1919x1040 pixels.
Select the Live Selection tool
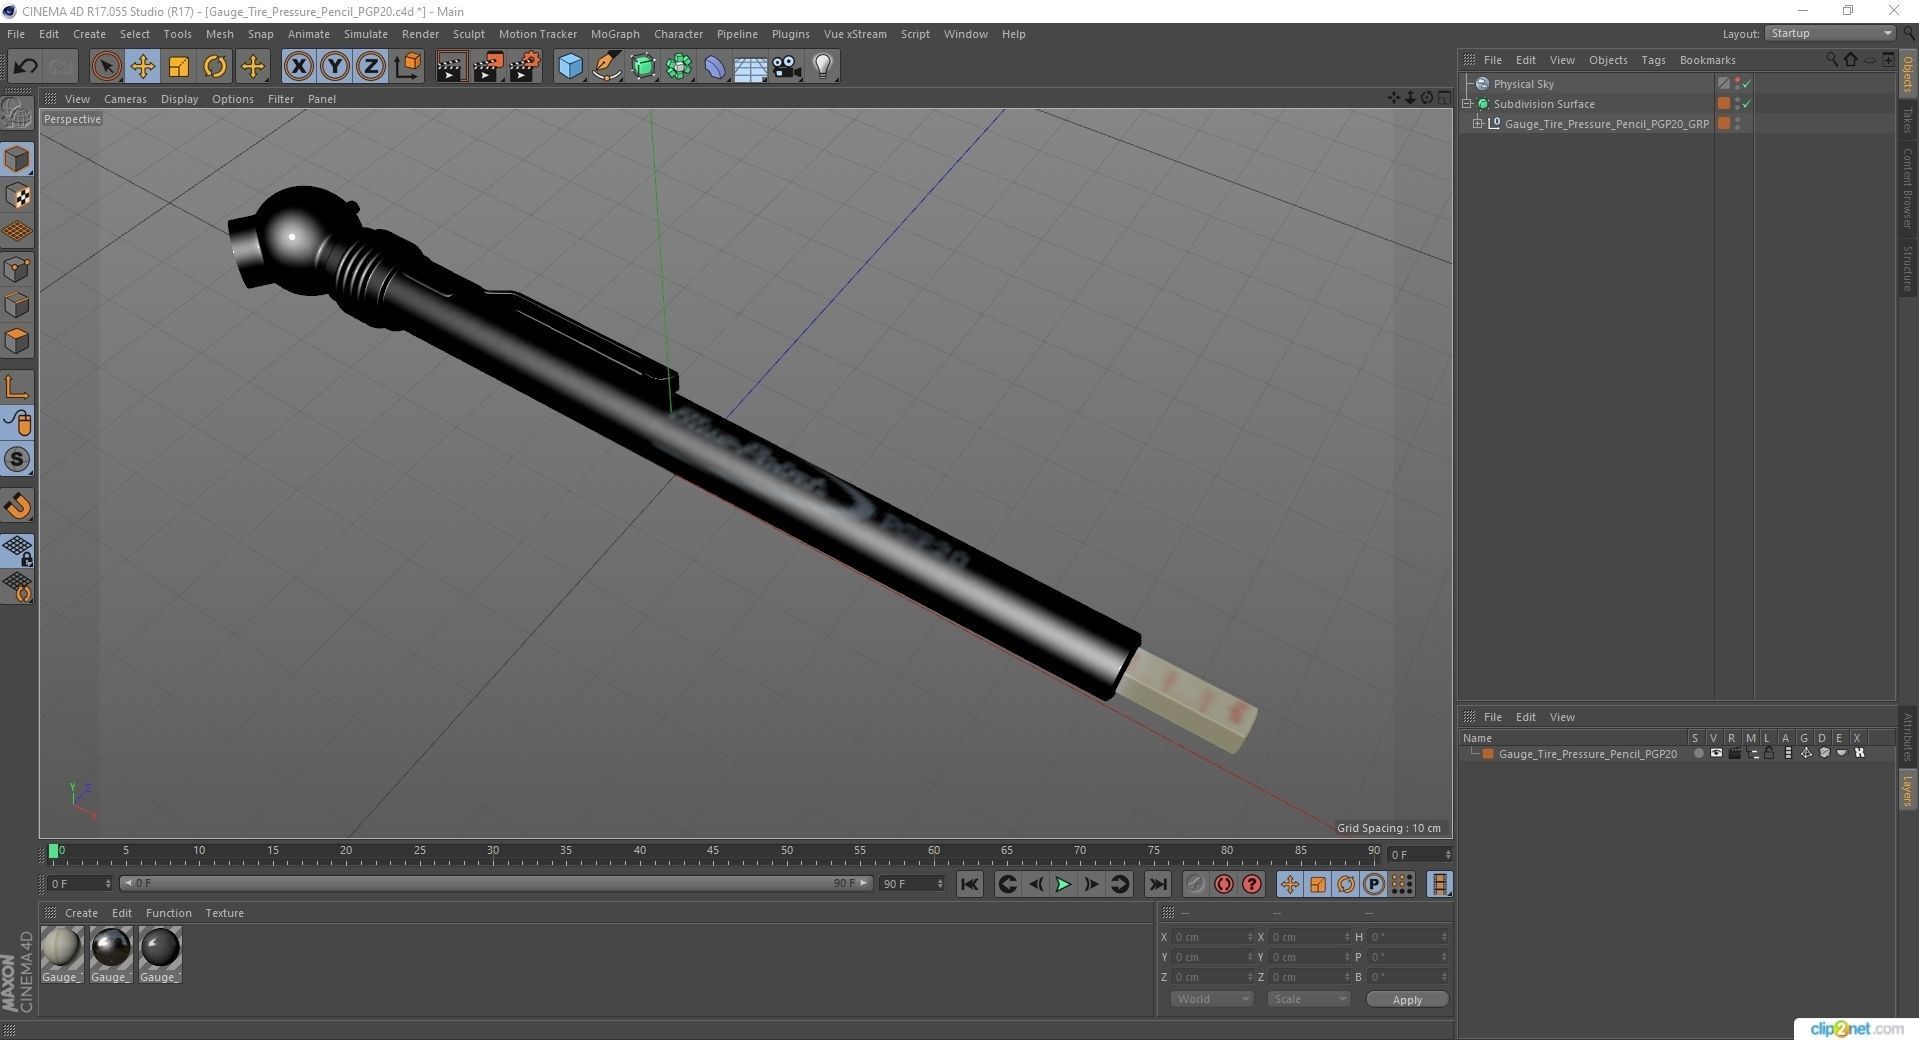click(106, 67)
